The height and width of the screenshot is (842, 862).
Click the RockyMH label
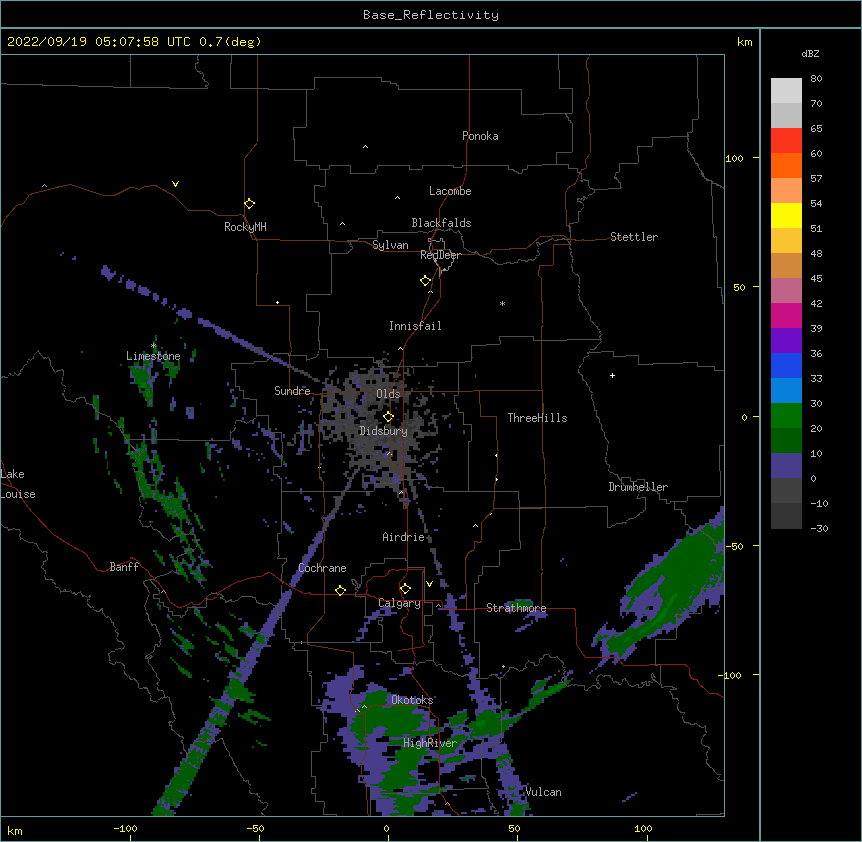(x=245, y=226)
